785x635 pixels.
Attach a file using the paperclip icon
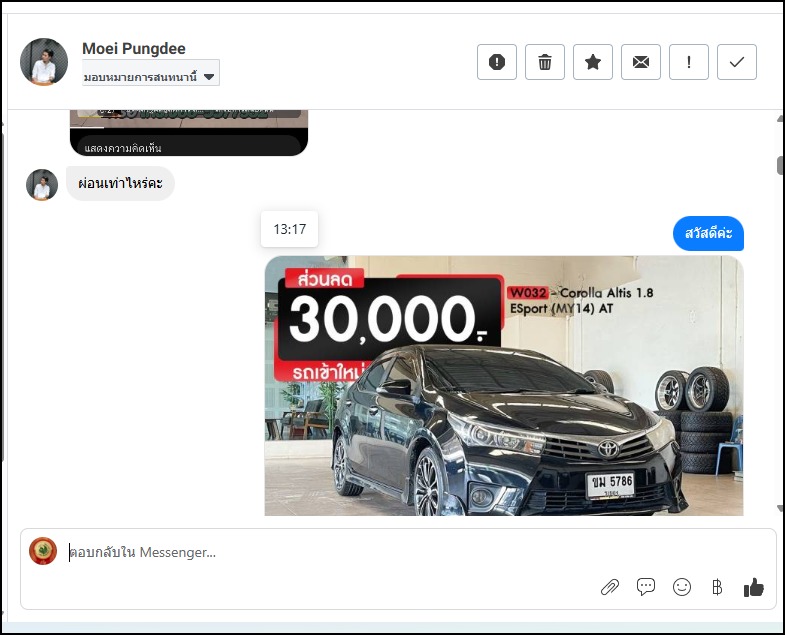610,587
